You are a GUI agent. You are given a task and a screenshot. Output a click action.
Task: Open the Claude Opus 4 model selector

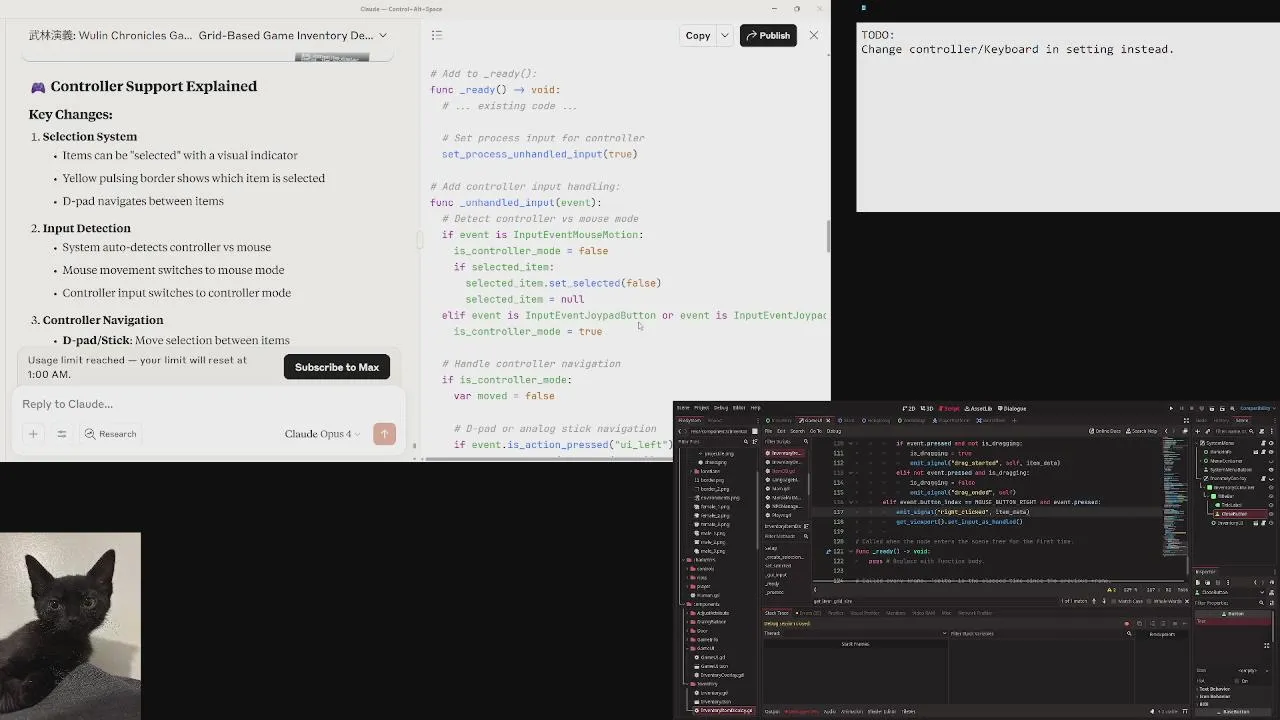[x=322, y=434]
